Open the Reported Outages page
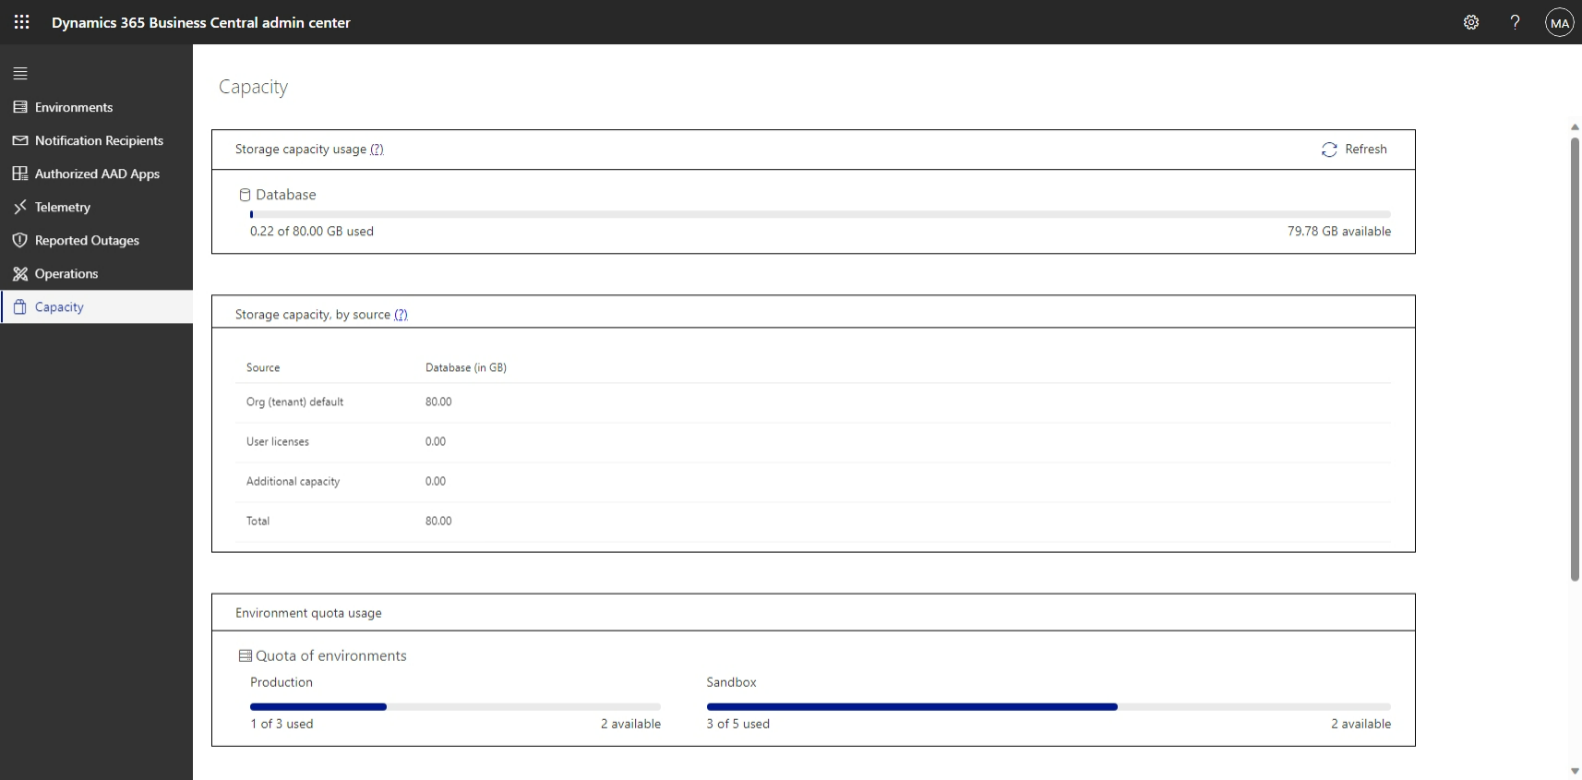The image size is (1582, 780). pyautogui.click(x=87, y=240)
